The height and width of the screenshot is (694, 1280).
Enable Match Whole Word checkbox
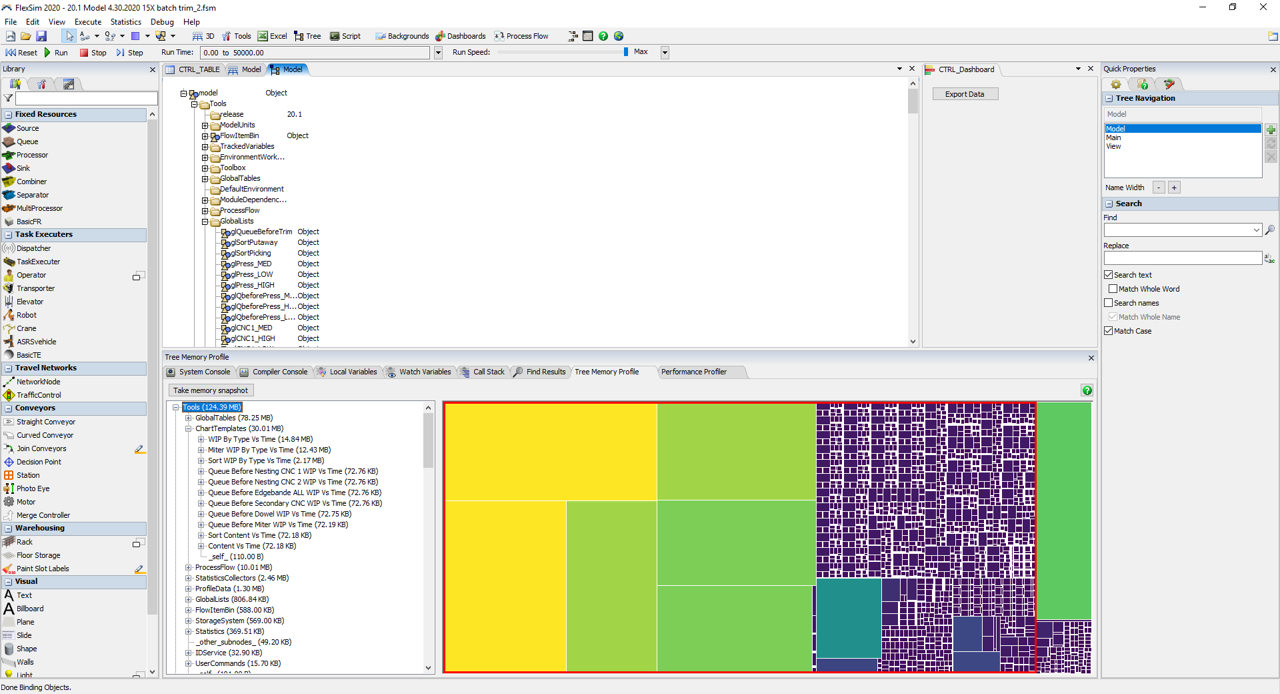[1113, 289]
